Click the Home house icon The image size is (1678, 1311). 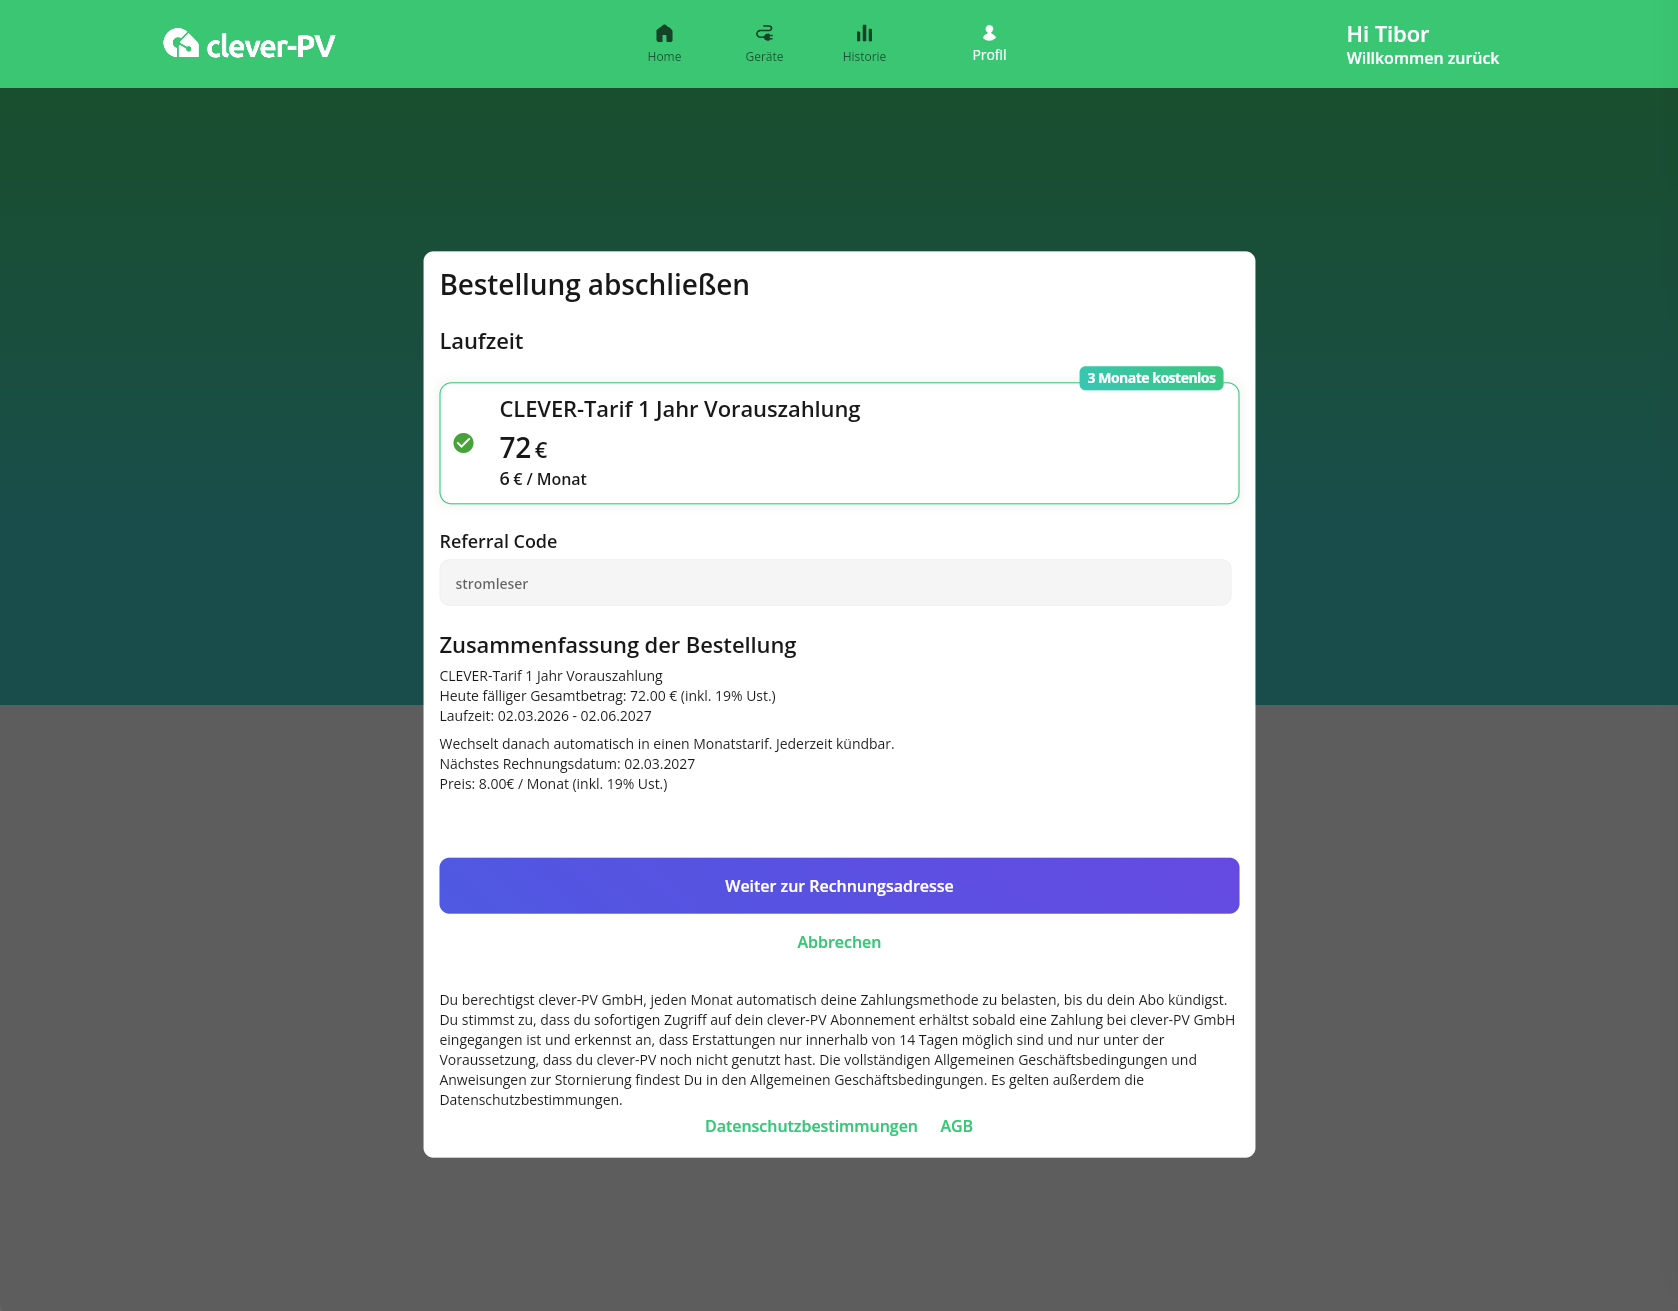(x=664, y=33)
